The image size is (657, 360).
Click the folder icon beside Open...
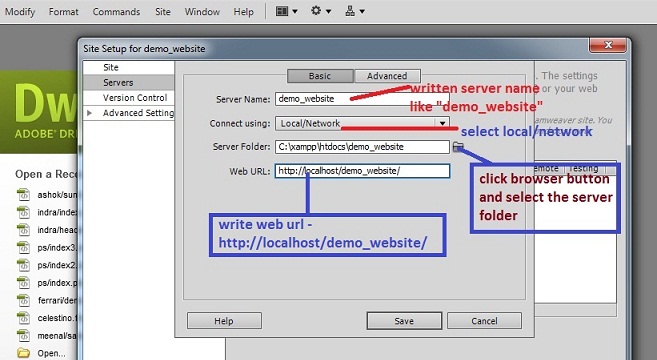tap(23, 353)
